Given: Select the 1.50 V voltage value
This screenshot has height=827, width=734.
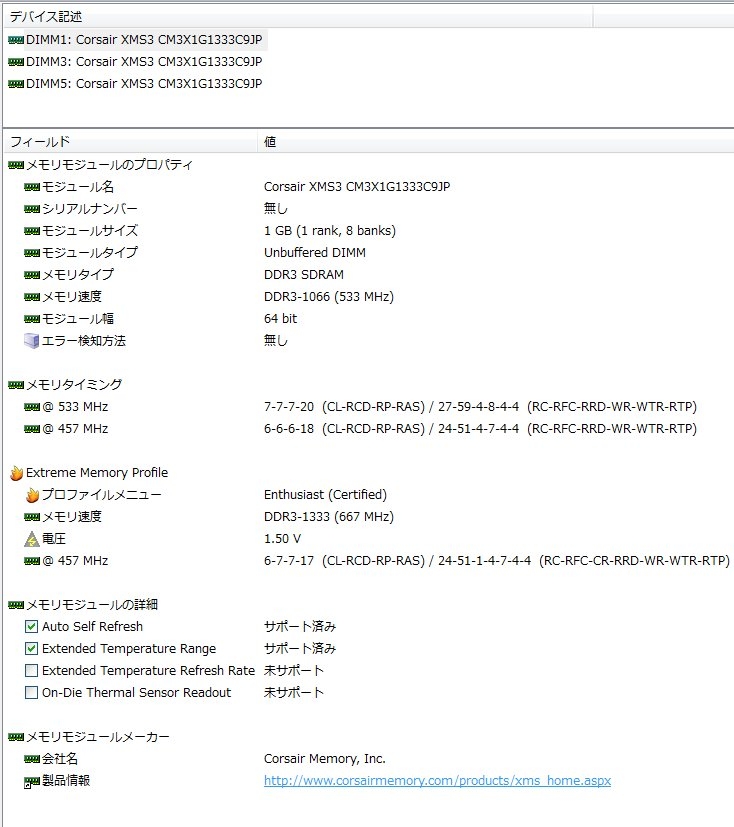Looking at the screenshot, I should click(282, 539).
